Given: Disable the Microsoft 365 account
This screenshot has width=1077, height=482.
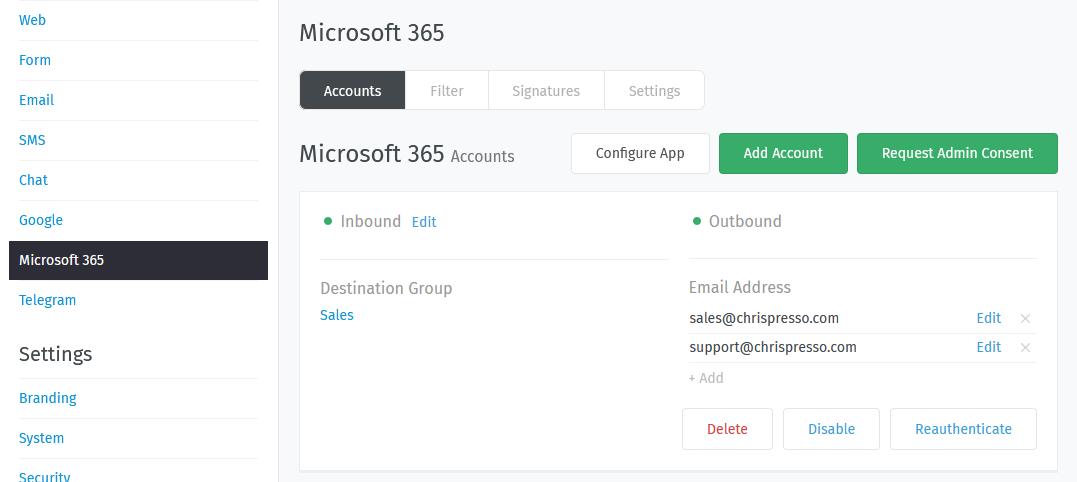Looking at the screenshot, I should pyautogui.click(x=831, y=429).
